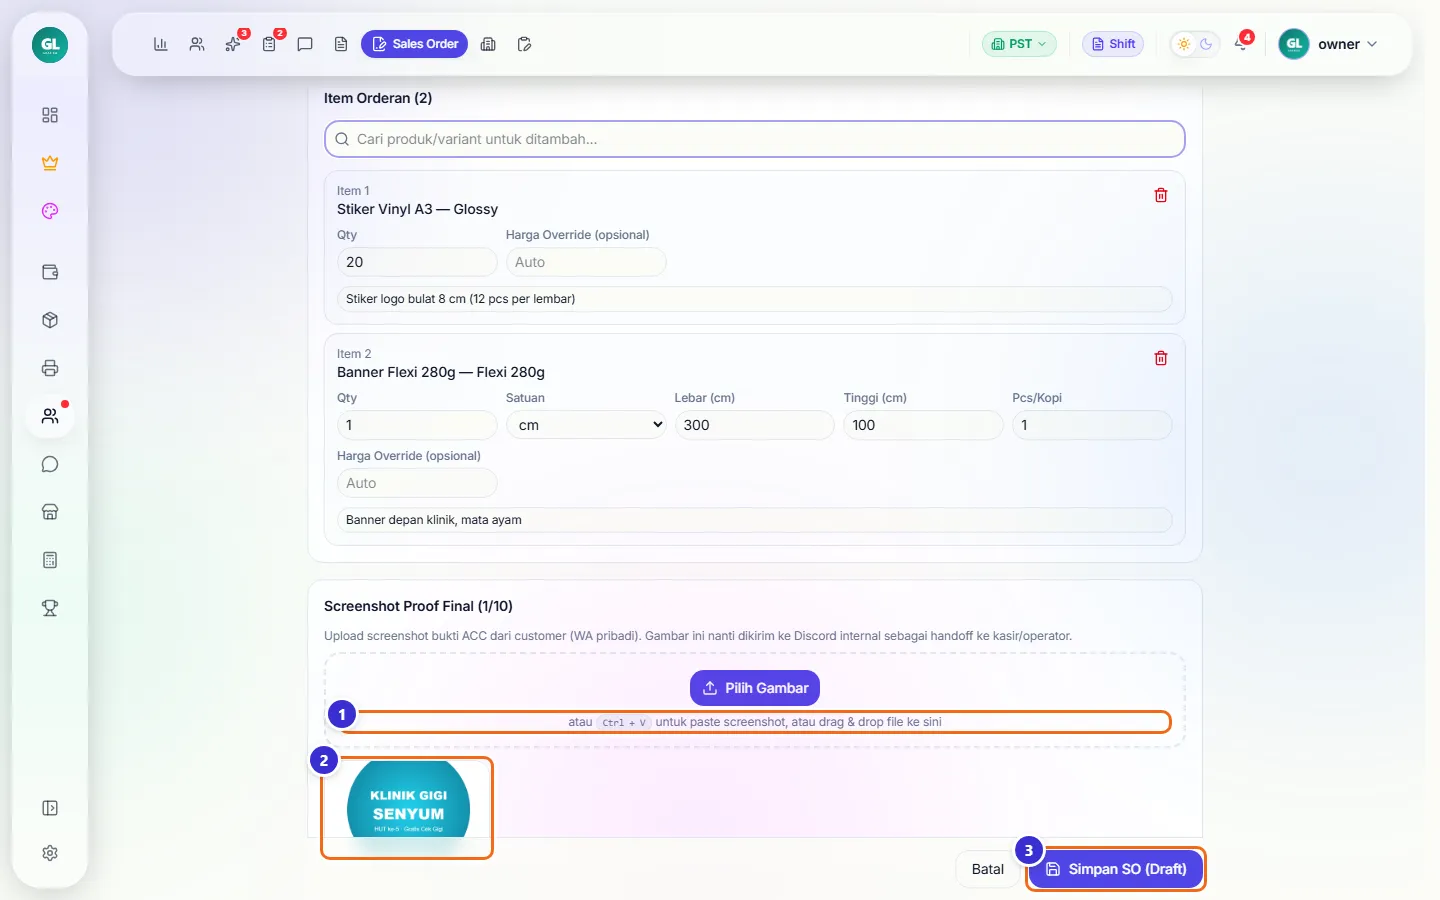The width and height of the screenshot is (1440, 900).
Task: Open the trophy icon in sidebar
Action: click(x=50, y=608)
